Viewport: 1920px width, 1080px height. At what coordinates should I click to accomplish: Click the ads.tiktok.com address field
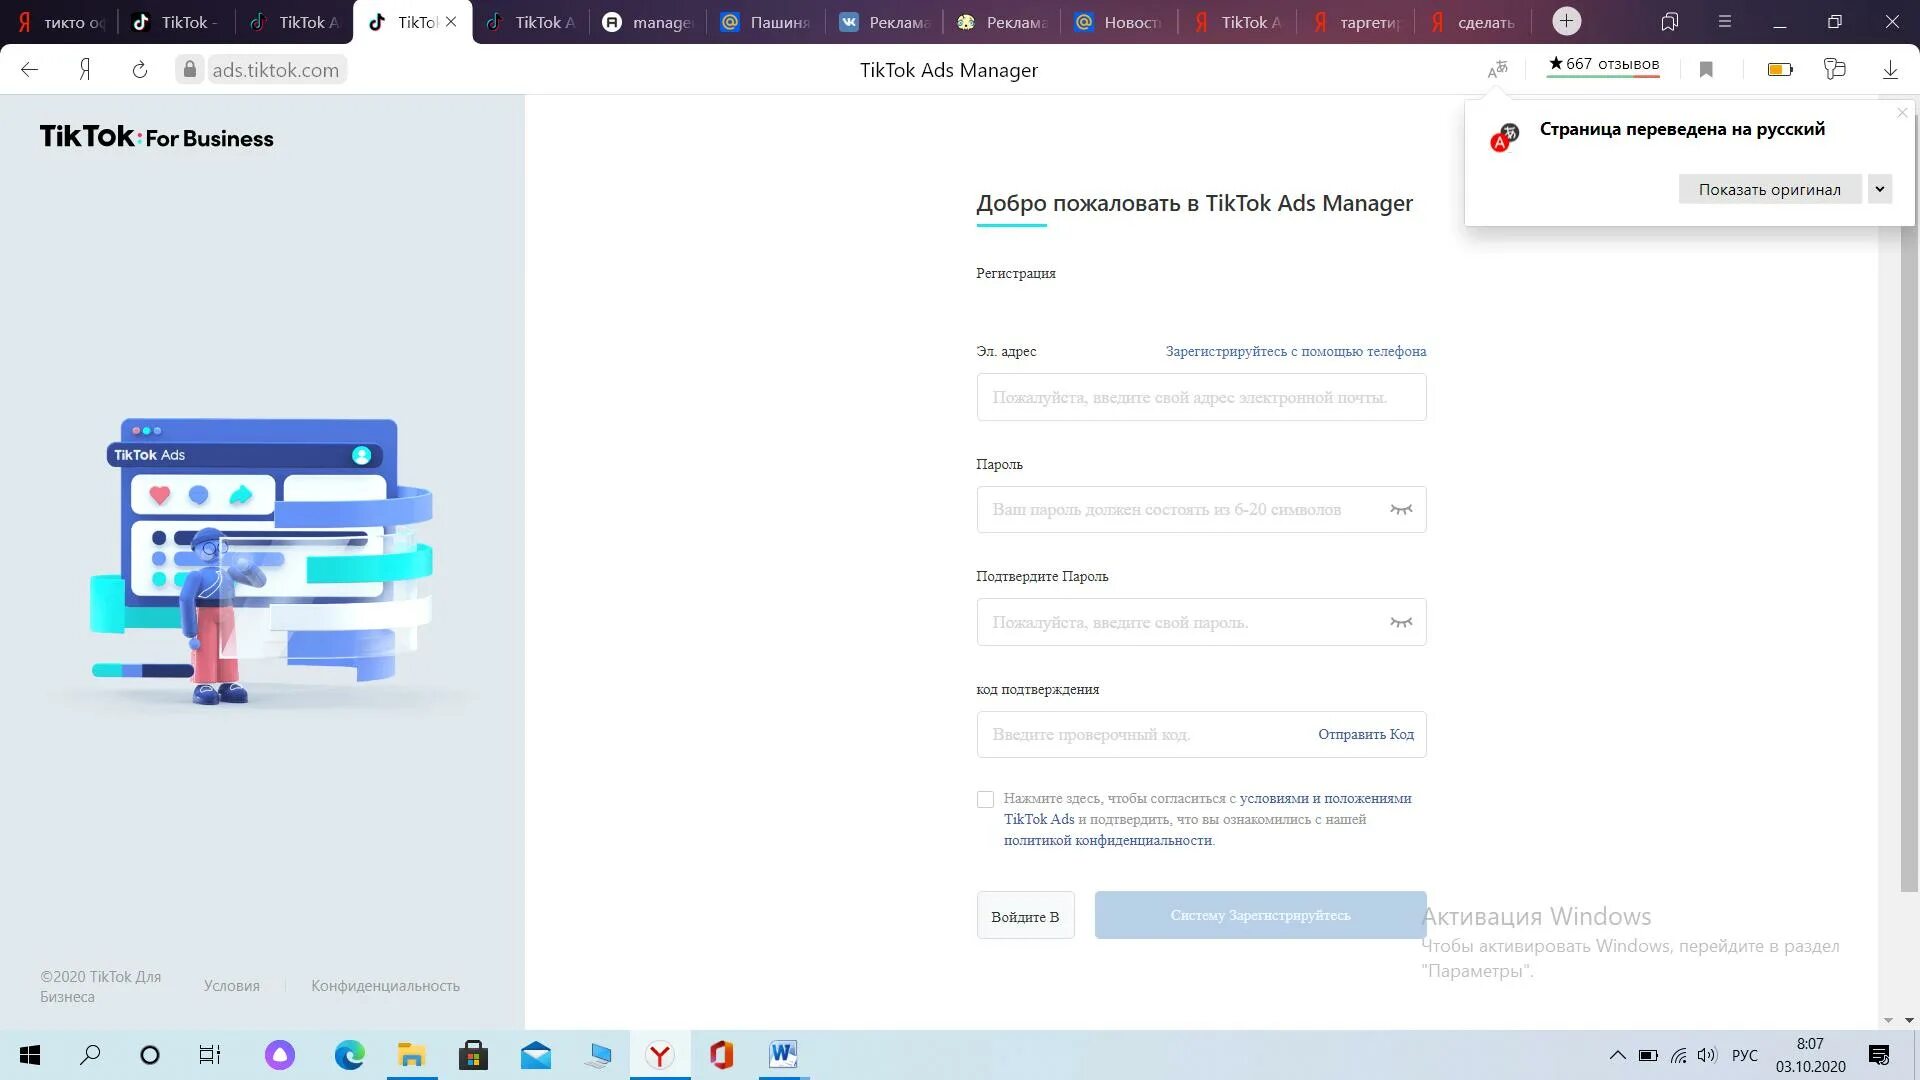tap(276, 70)
